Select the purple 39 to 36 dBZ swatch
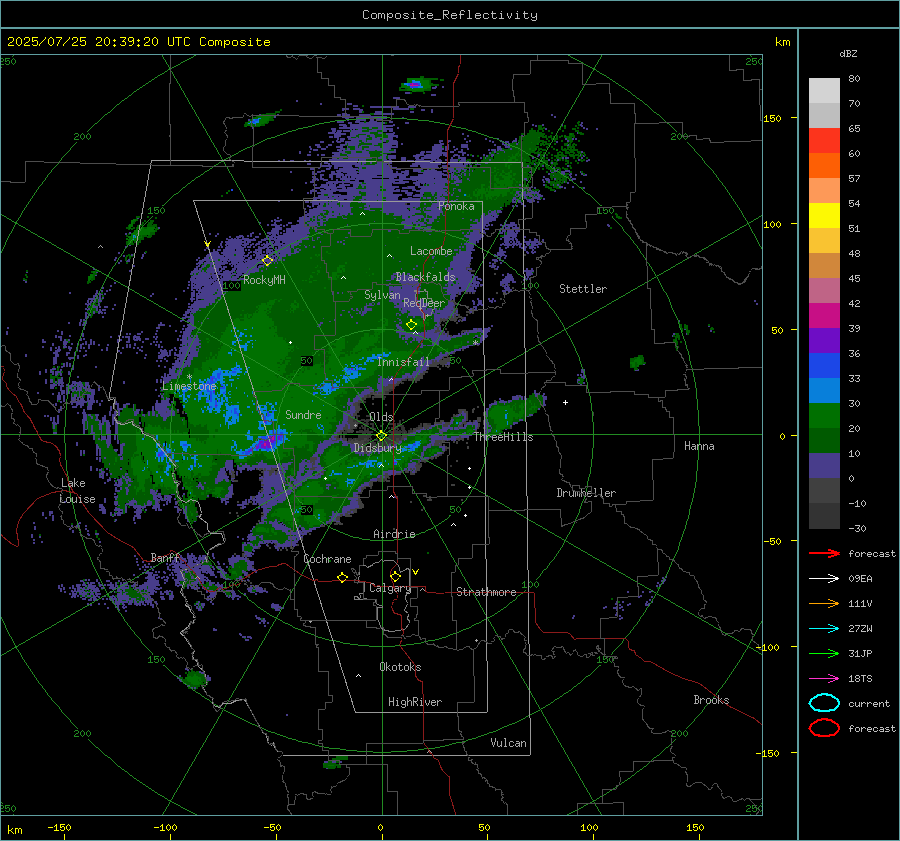 tap(824, 341)
